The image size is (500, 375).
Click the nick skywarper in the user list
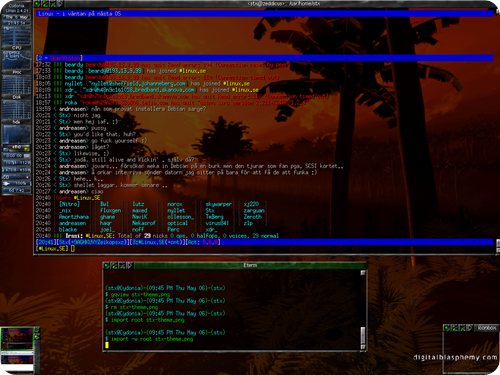(219, 204)
